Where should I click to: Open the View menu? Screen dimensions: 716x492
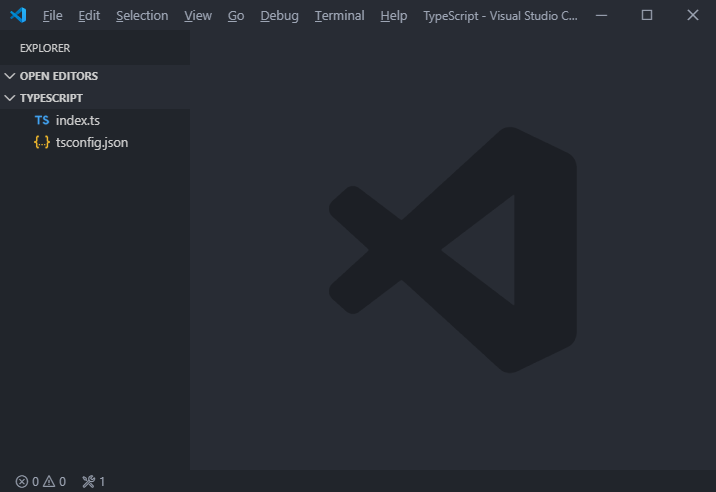(x=198, y=16)
